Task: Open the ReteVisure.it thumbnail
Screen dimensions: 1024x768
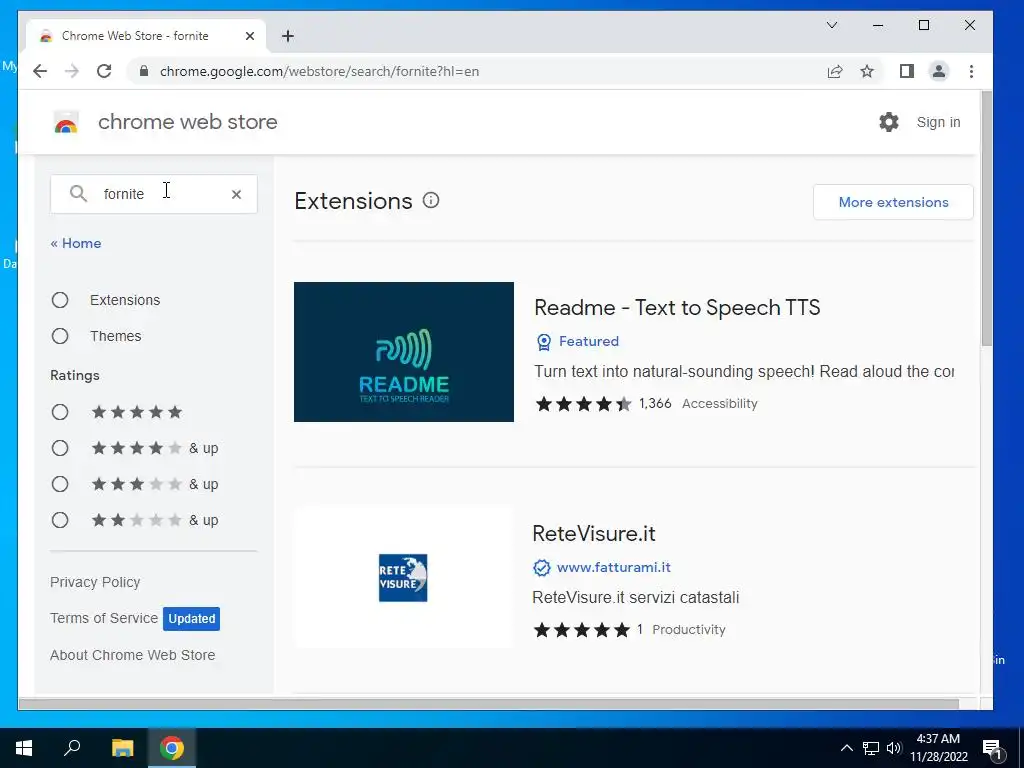Action: click(404, 577)
